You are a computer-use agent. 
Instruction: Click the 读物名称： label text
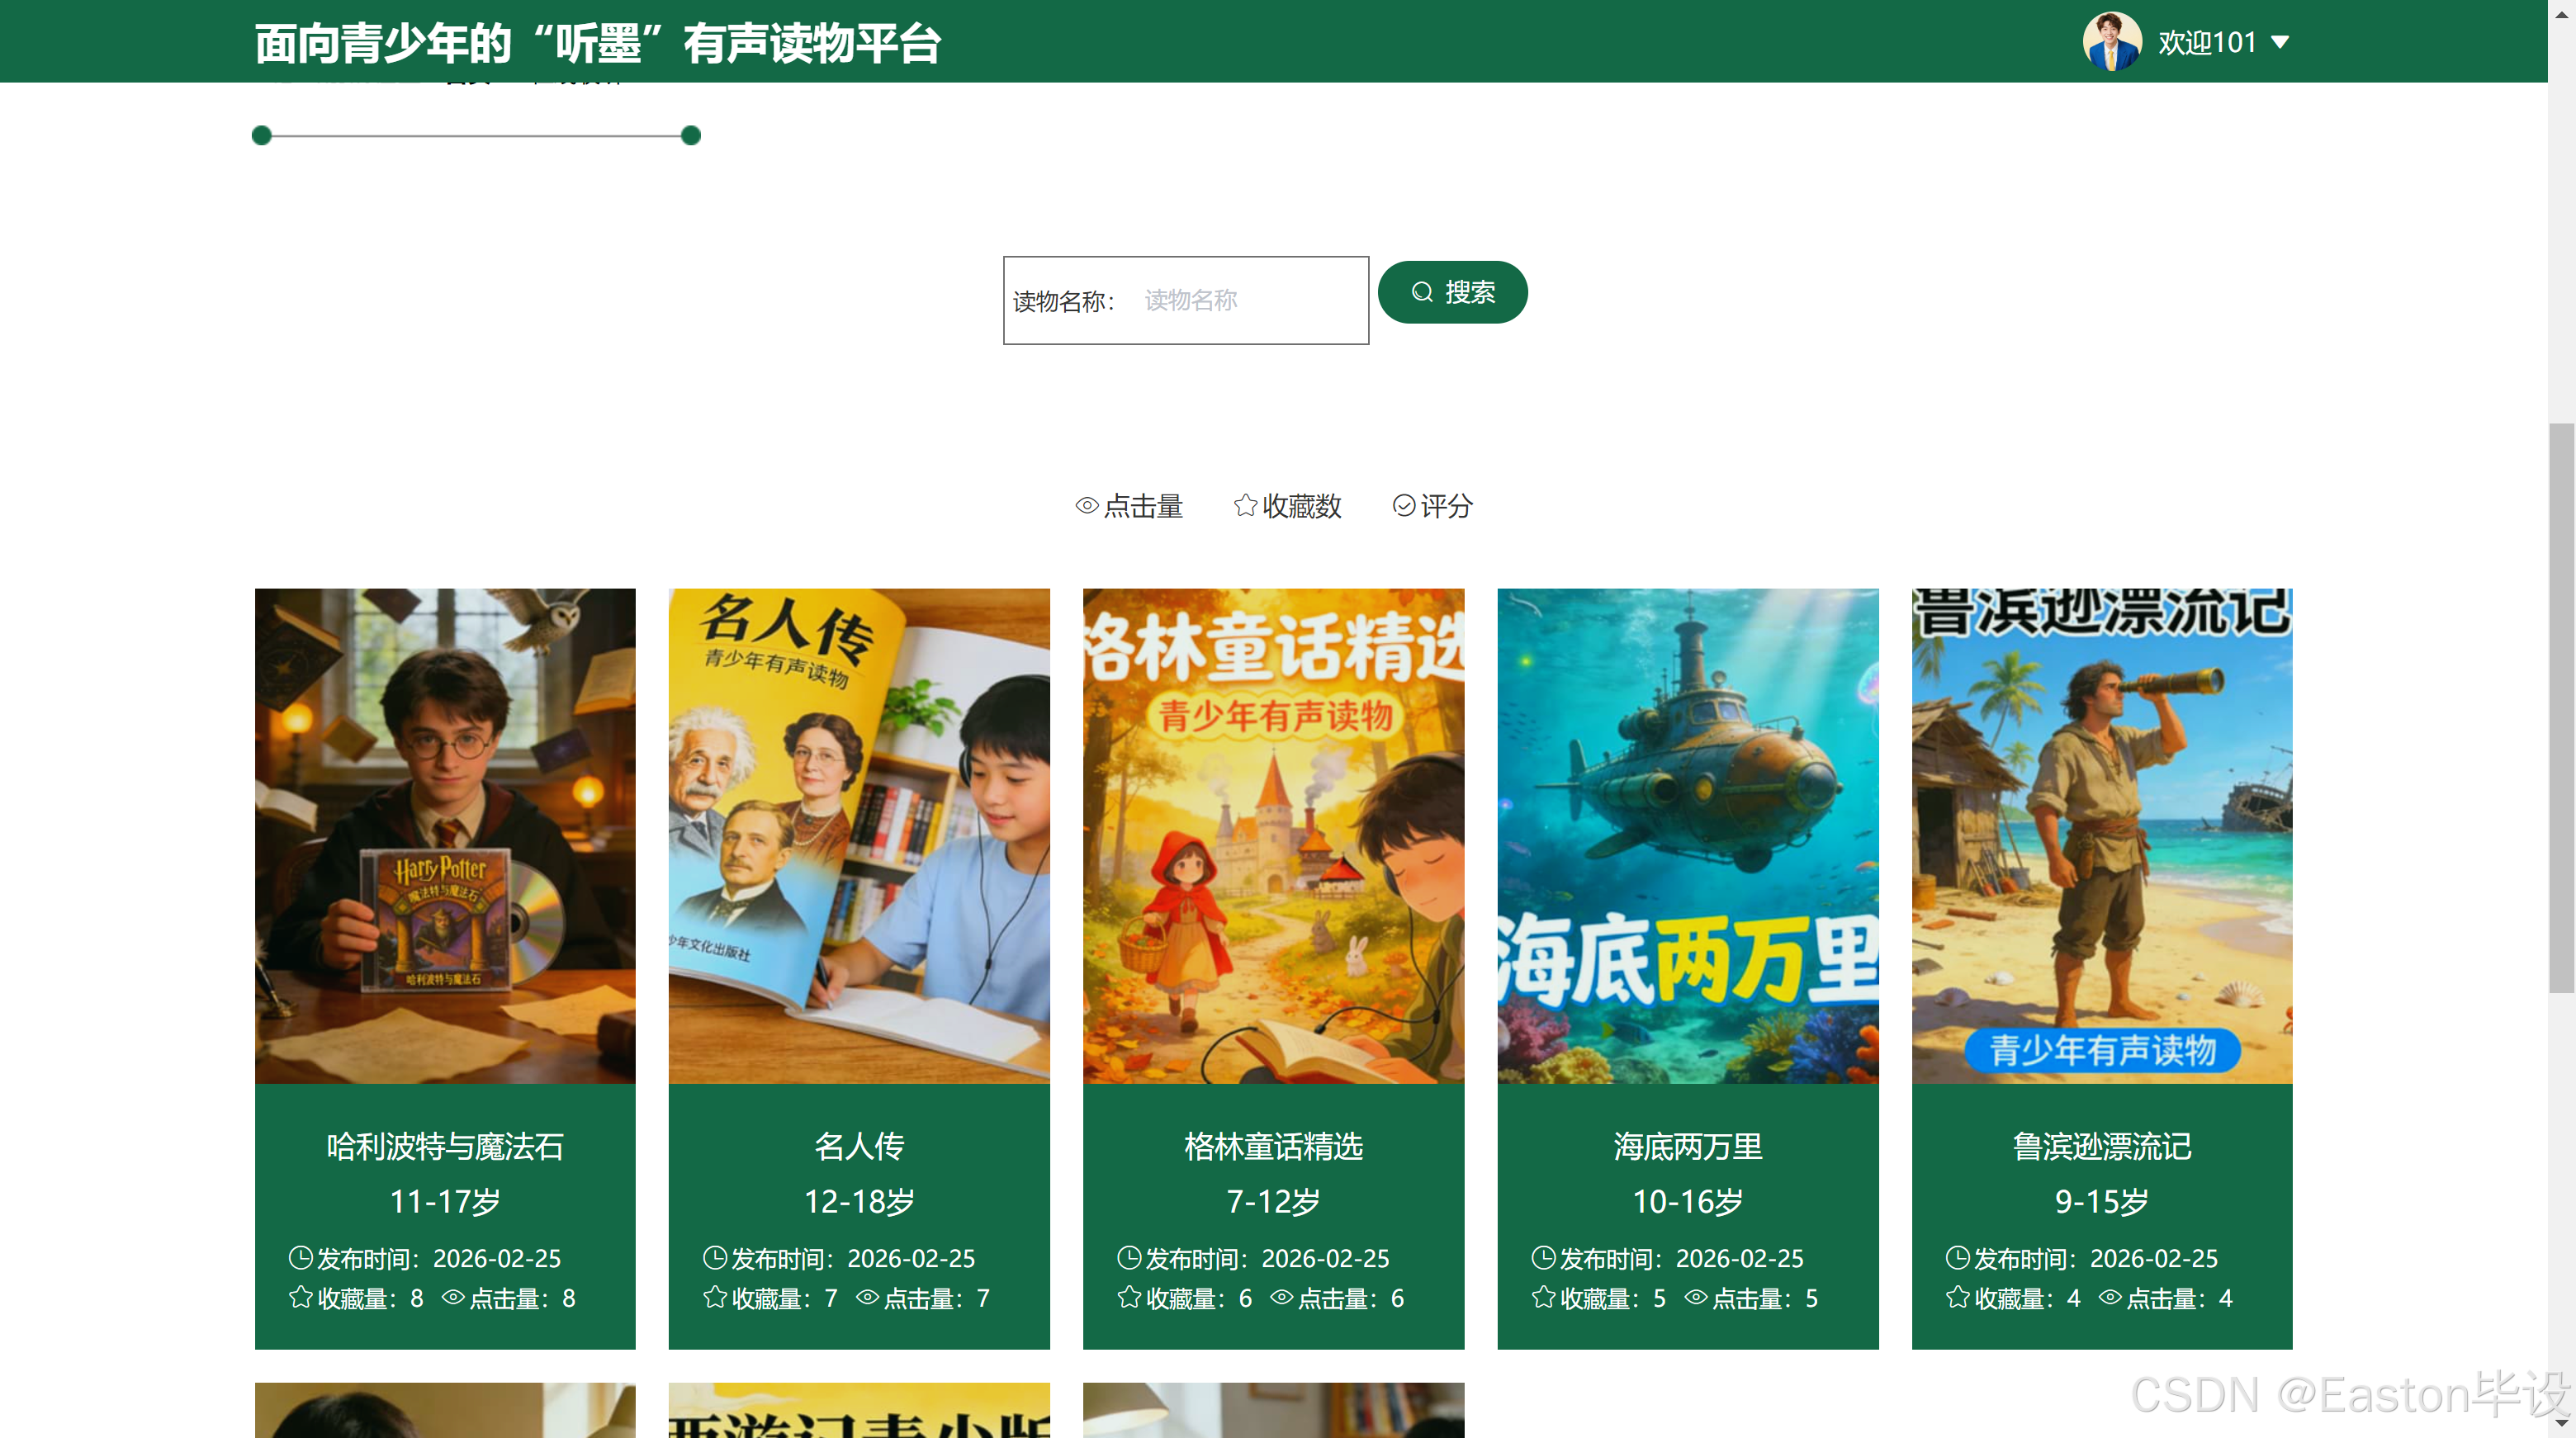(1064, 301)
